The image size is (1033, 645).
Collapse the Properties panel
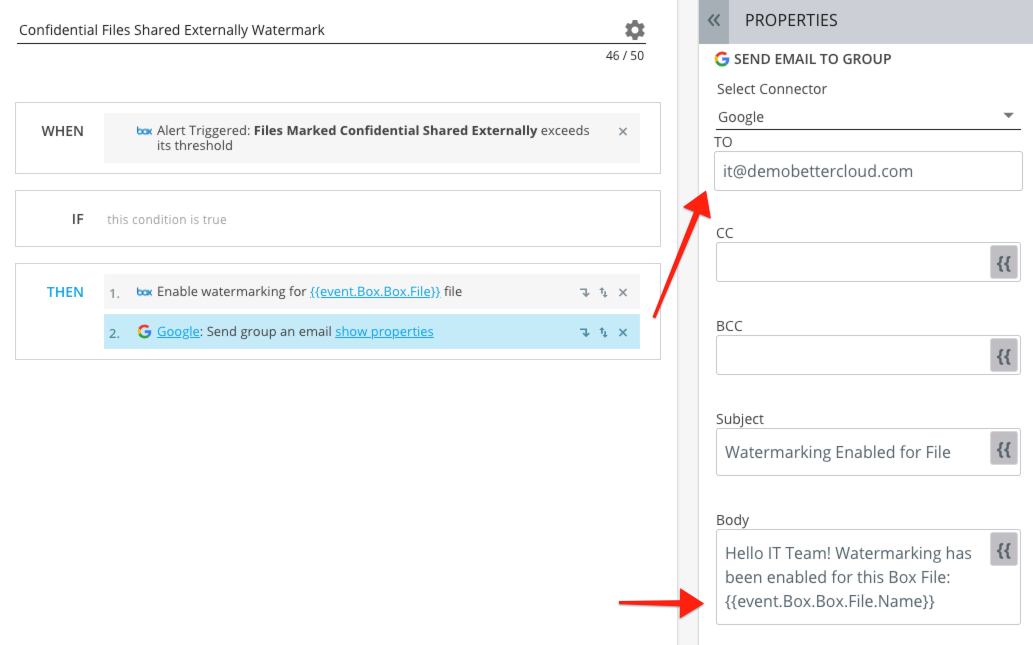[714, 20]
